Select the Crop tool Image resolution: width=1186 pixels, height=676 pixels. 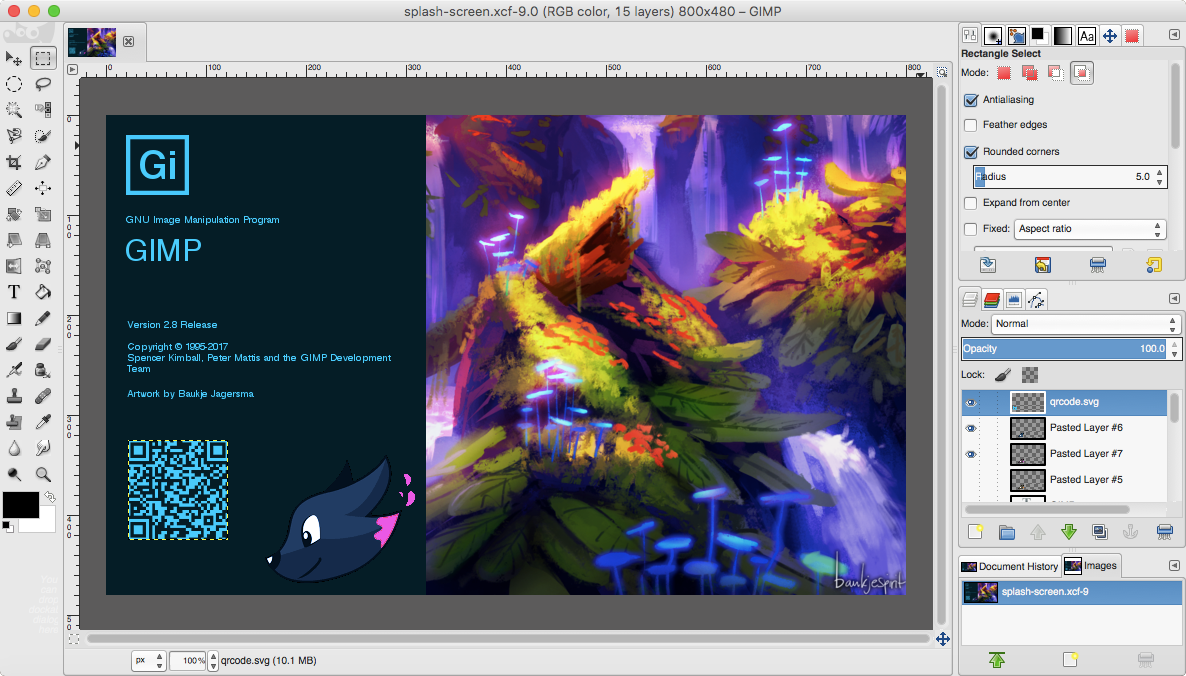tap(14, 162)
